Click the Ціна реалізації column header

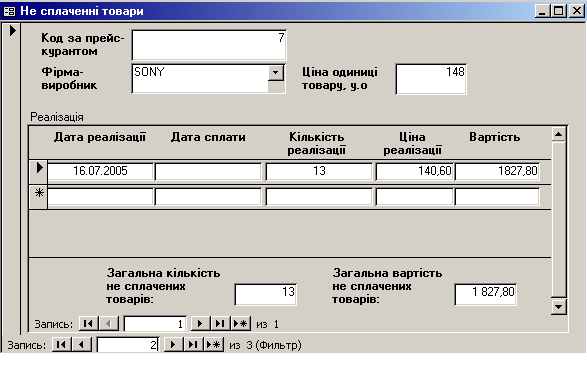413,143
